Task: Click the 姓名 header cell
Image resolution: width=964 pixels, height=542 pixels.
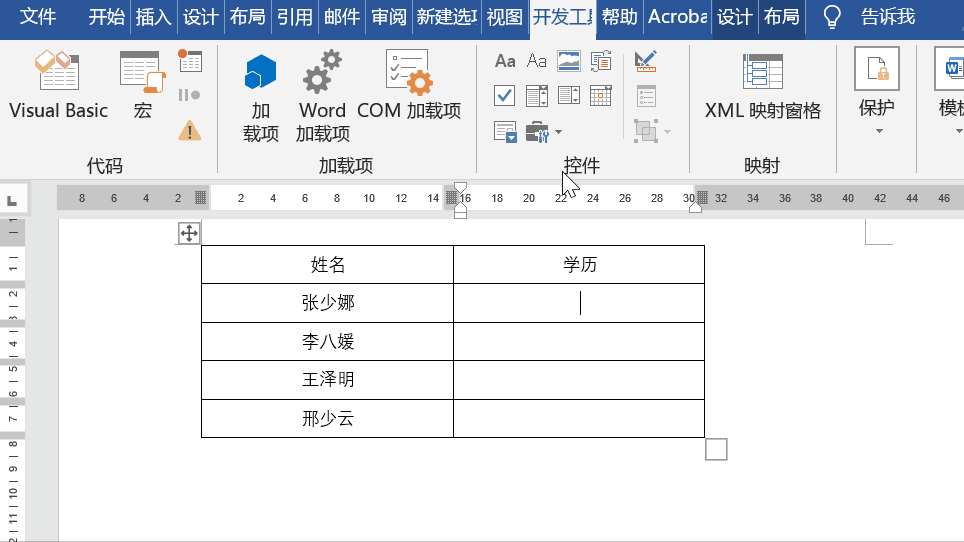Action: click(x=328, y=265)
